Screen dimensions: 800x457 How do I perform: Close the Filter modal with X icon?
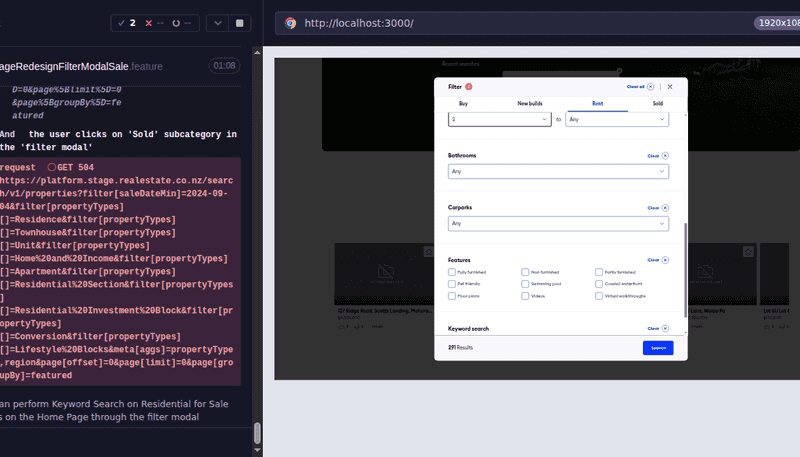[x=670, y=87]
